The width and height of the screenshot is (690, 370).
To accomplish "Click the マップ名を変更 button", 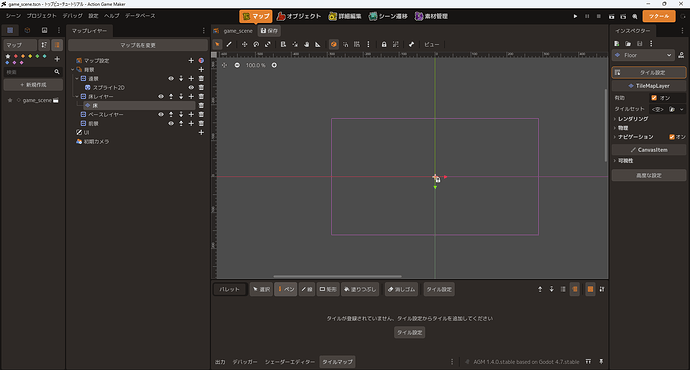I will pos(138,45).
